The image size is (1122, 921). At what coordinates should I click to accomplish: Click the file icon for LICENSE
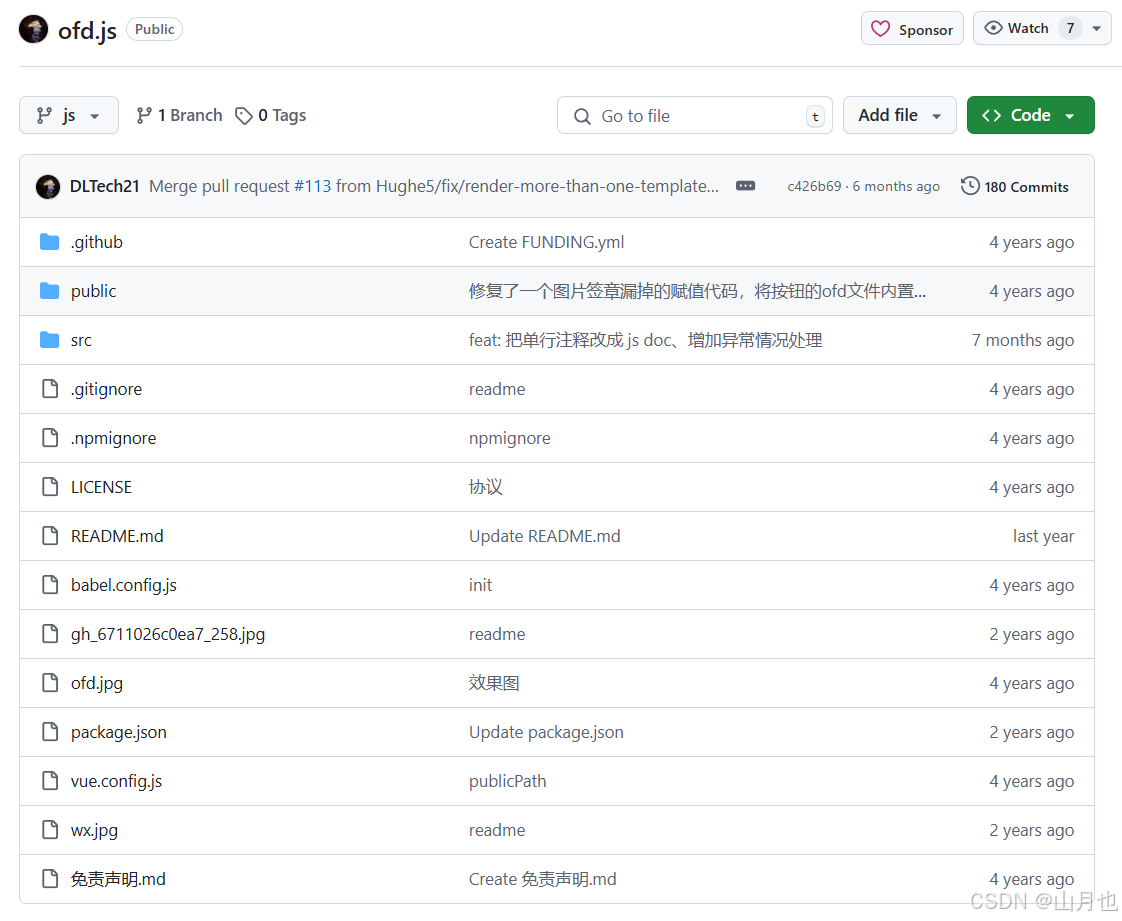(50, 487)
